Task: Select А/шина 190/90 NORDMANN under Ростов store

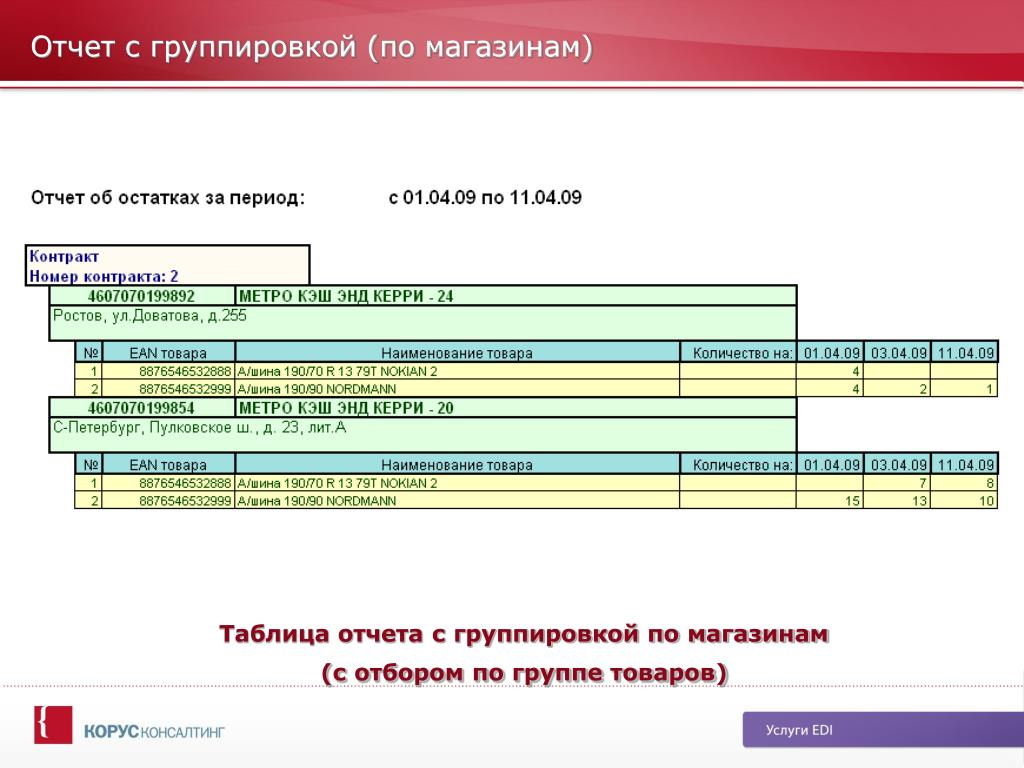Action: coord(457,389)
